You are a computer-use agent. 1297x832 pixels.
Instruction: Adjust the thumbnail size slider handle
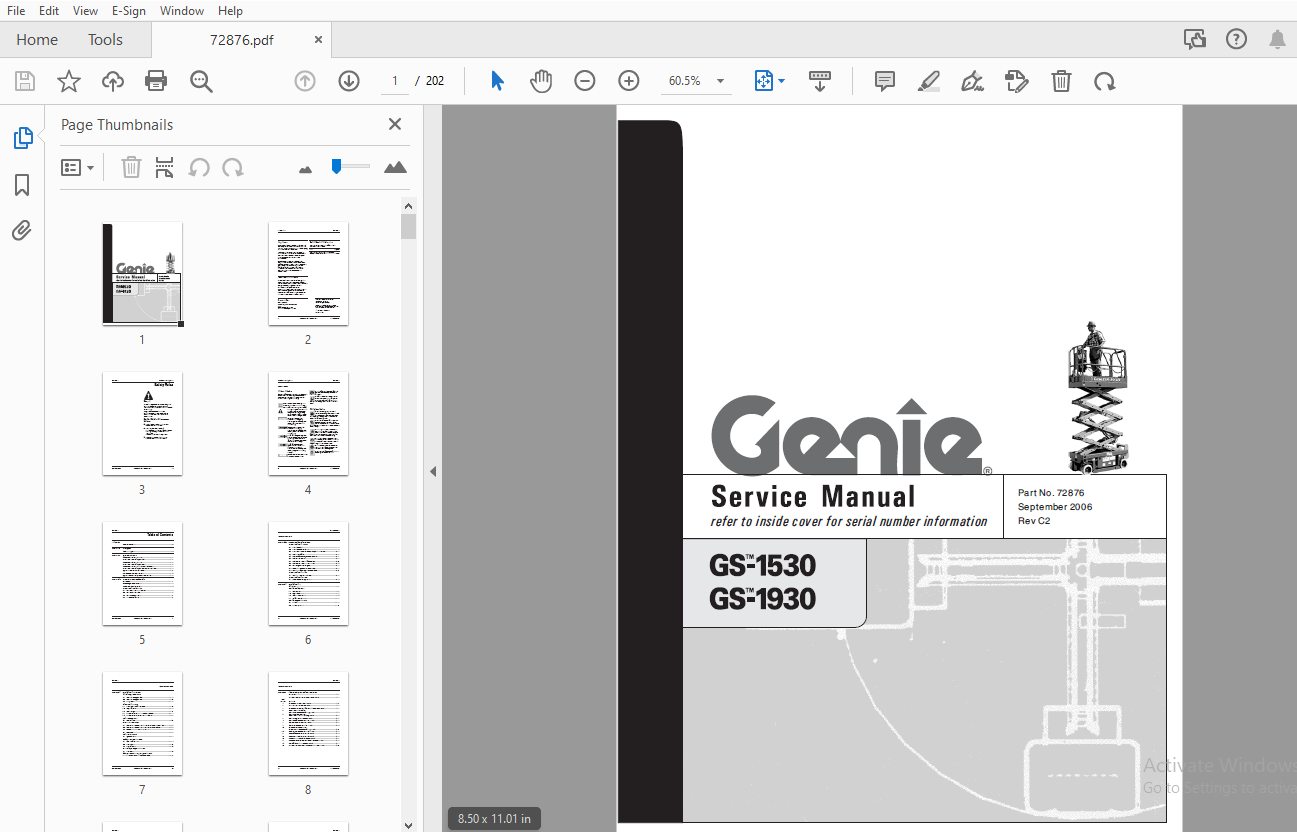336,166
